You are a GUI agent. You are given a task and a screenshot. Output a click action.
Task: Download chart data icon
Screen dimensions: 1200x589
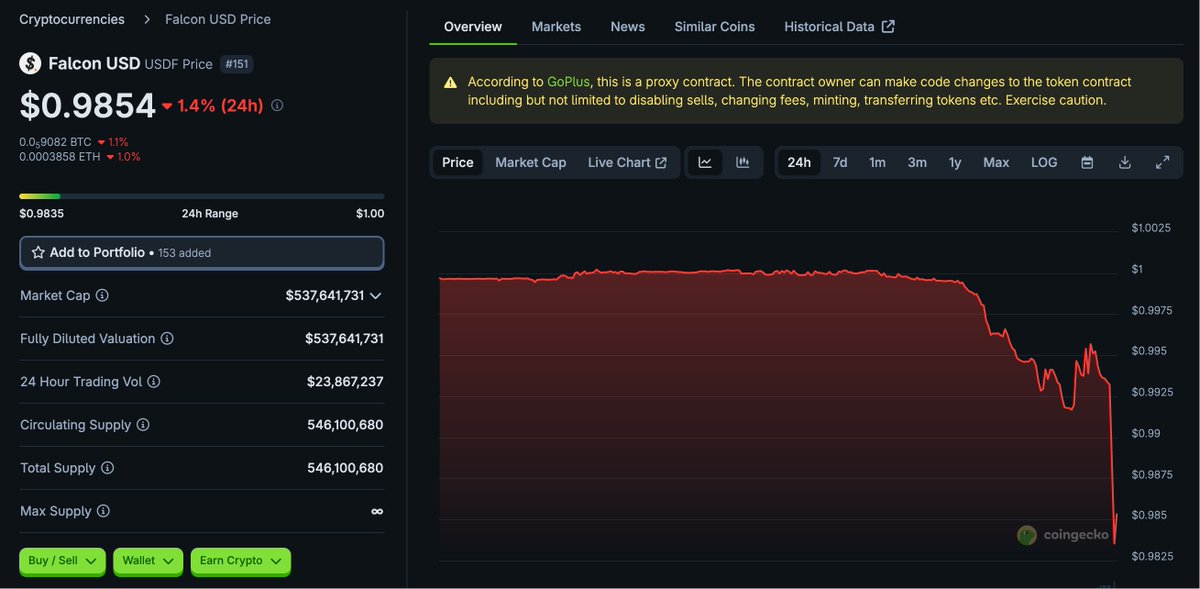pyautogui.click(x=1125, y=162)
